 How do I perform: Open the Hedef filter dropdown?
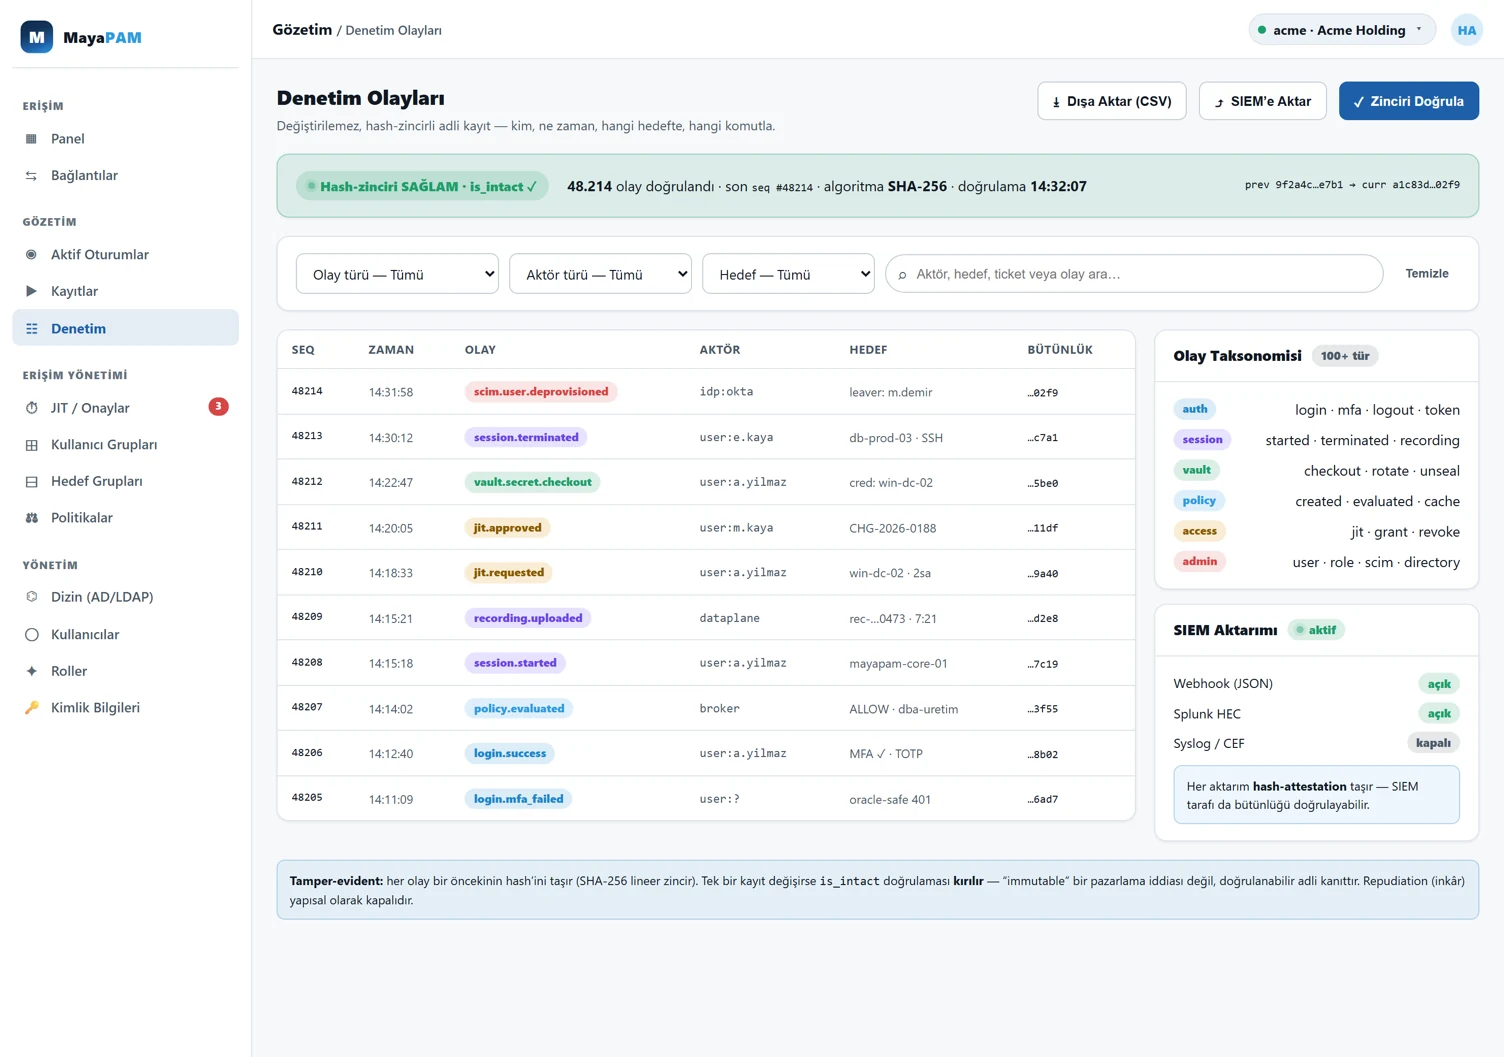(788, 274)
